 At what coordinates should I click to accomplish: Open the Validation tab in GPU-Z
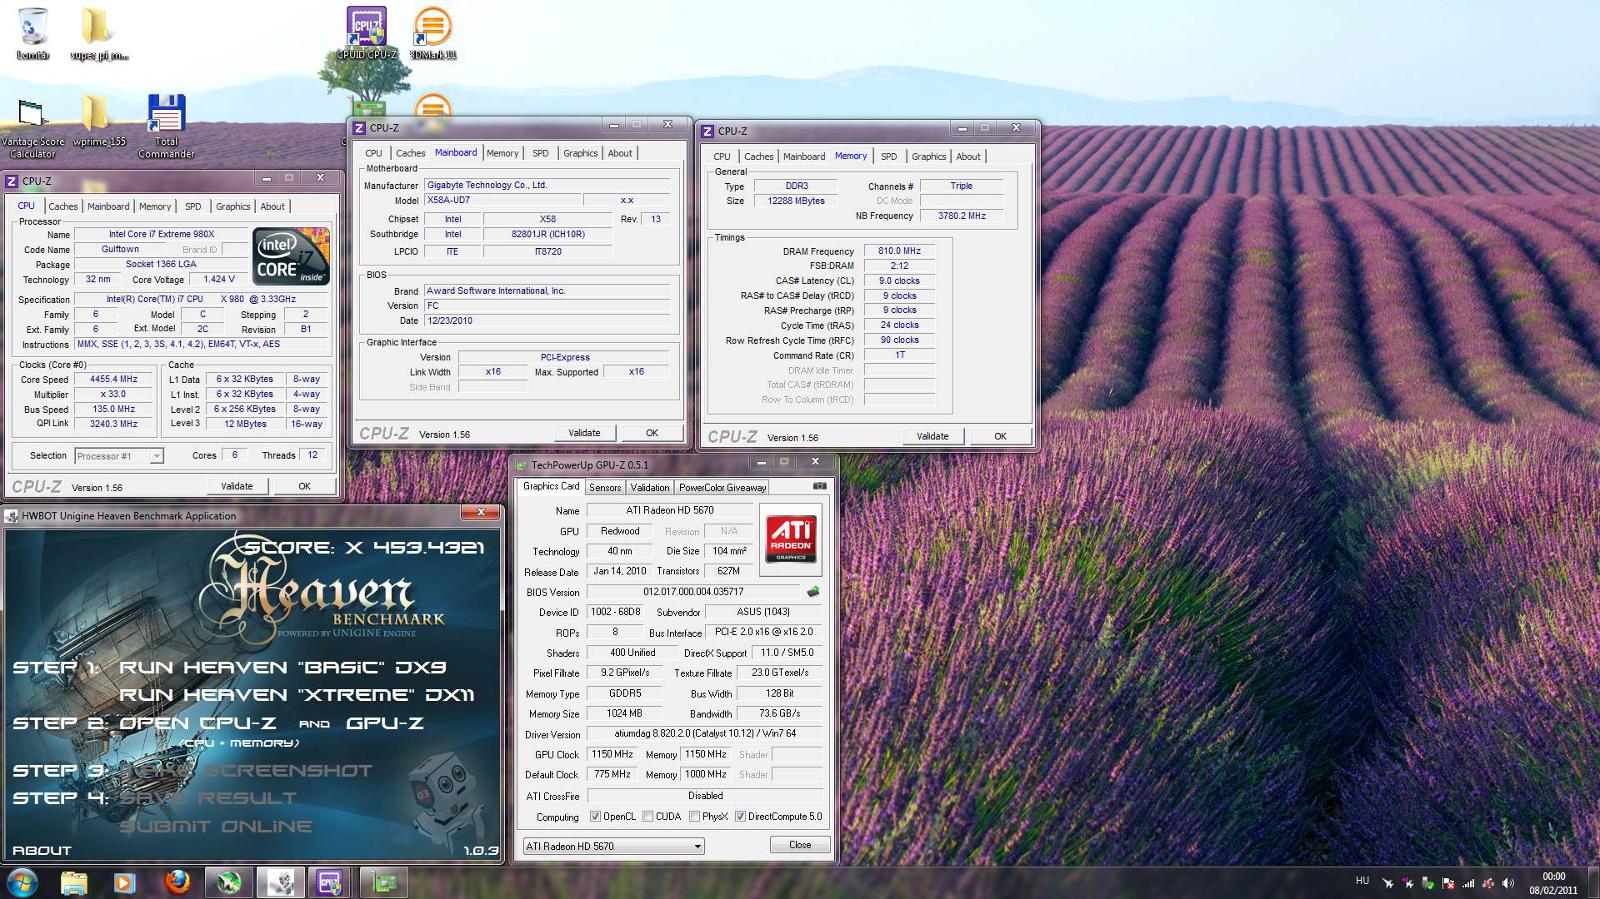pos(650,488)
